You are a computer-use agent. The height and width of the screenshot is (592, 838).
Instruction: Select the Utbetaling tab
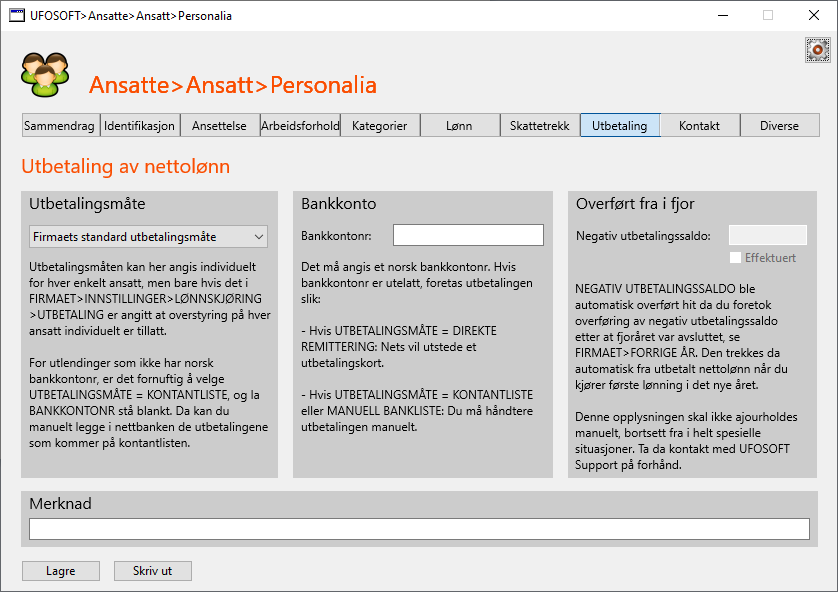(620, 126)
